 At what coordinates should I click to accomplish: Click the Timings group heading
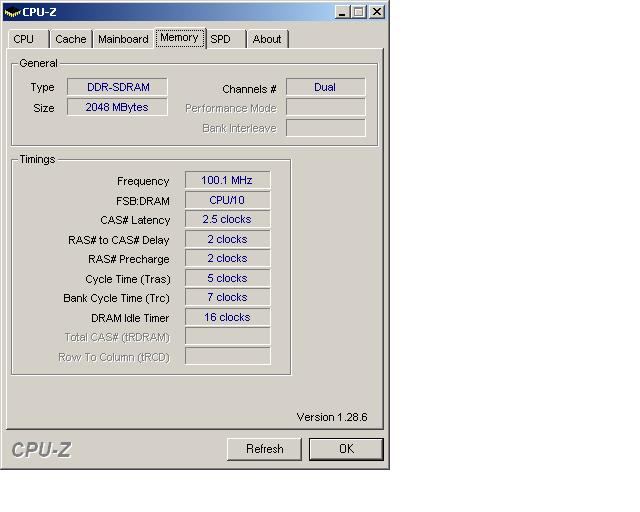point(37,159)
